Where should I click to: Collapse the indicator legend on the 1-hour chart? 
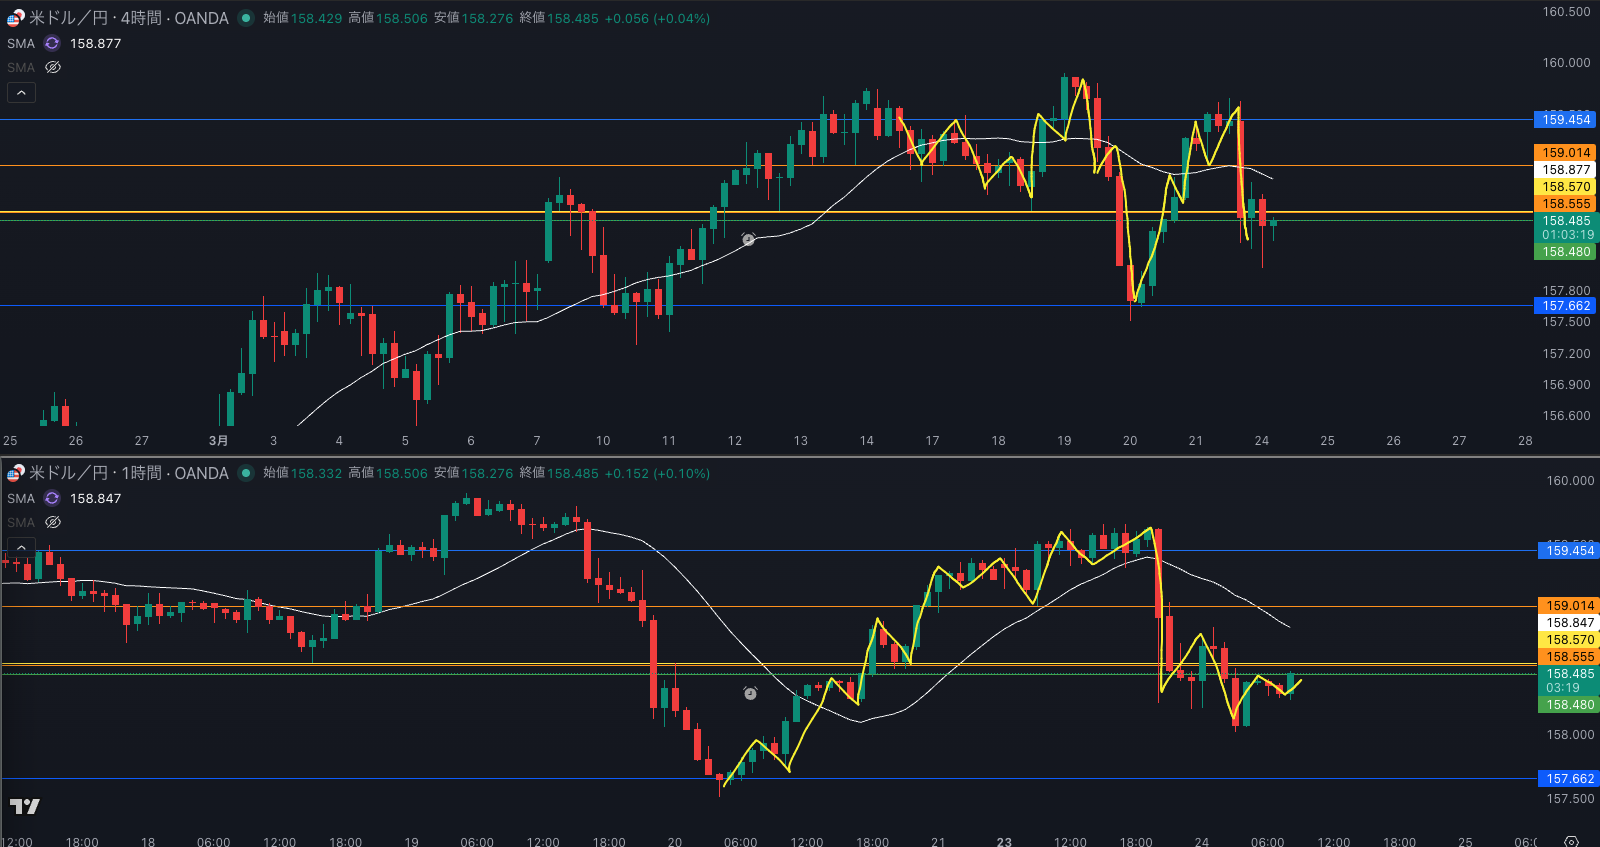coord(22,547)
